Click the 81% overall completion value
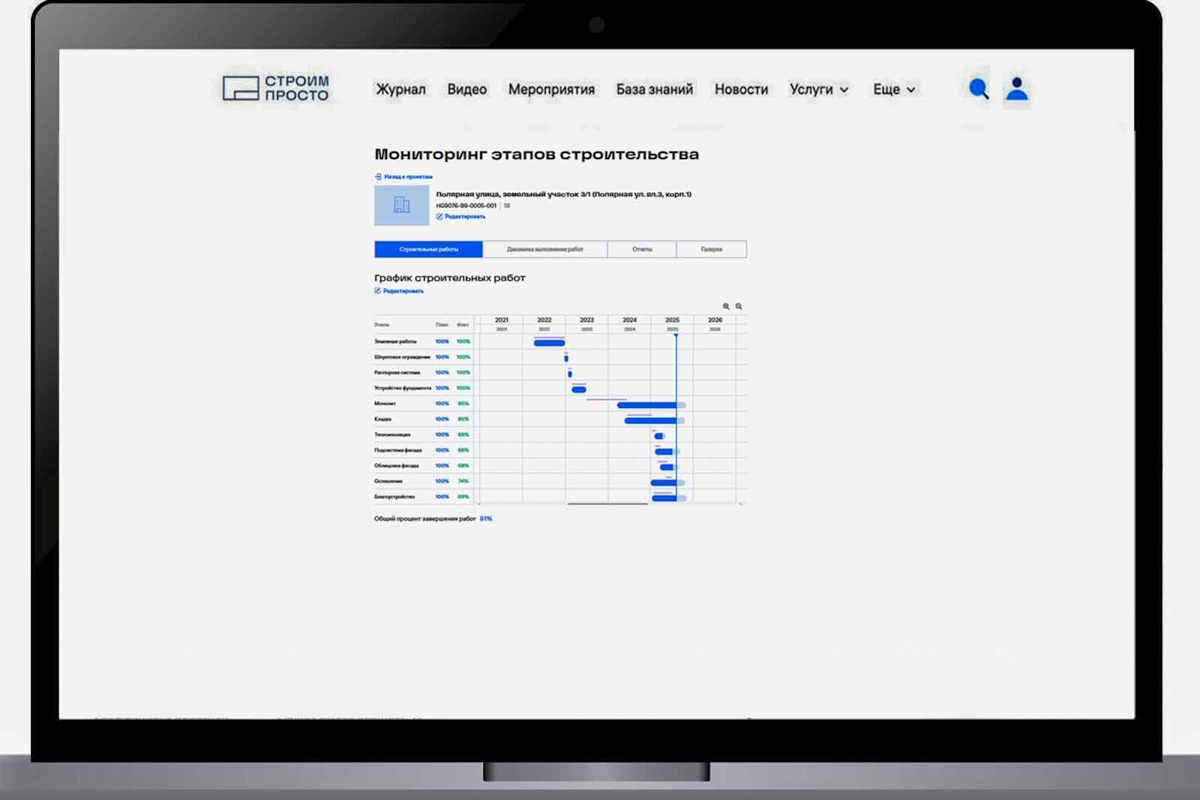Viewport: 1200px width, 800px height. [x=486, y=519]
